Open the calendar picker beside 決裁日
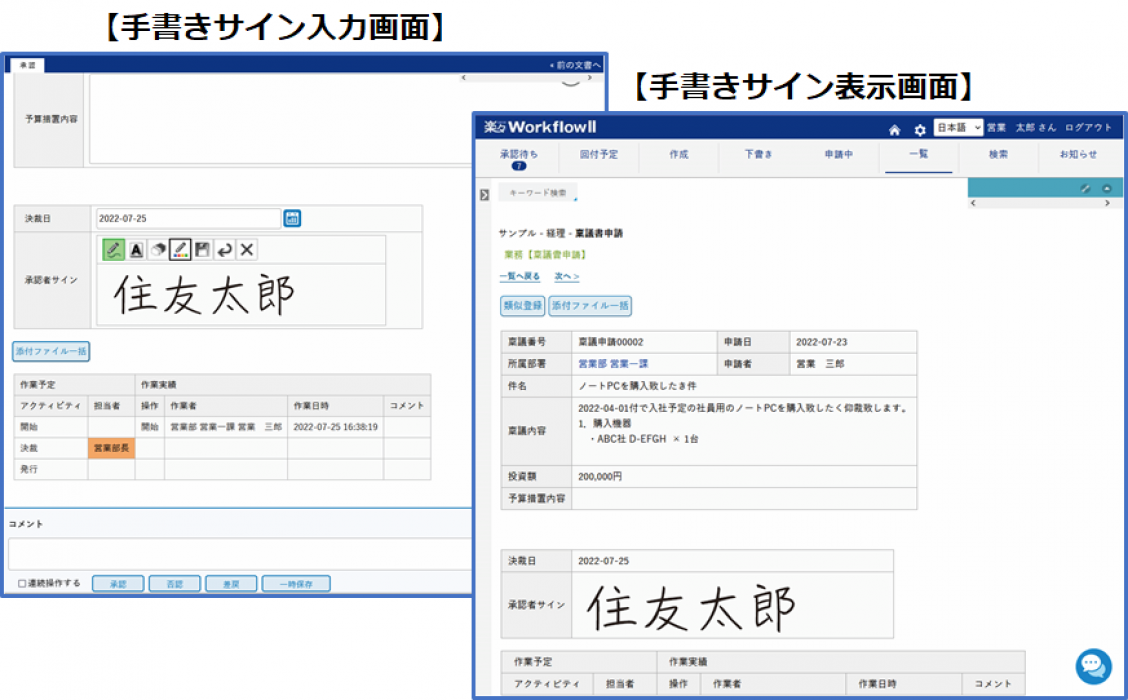Viewport: 1128px width, 700px height. point(292,218)
